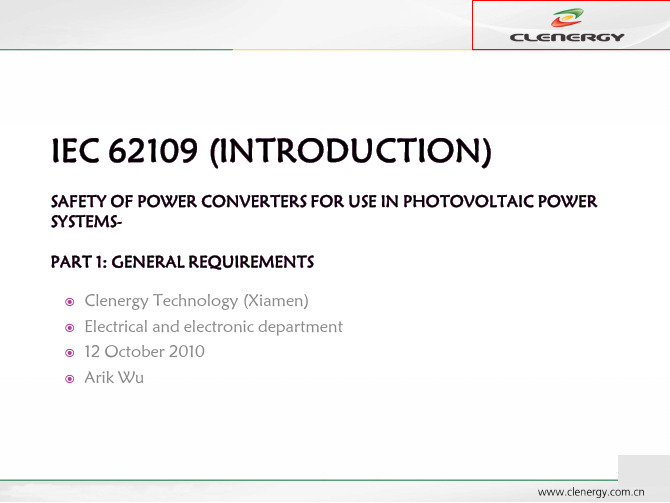Screen dimensions: 670x503
Task: Click the subtitle 'SAFETY OF POWER CONVERTERS' text
Action: coord(178,201)
